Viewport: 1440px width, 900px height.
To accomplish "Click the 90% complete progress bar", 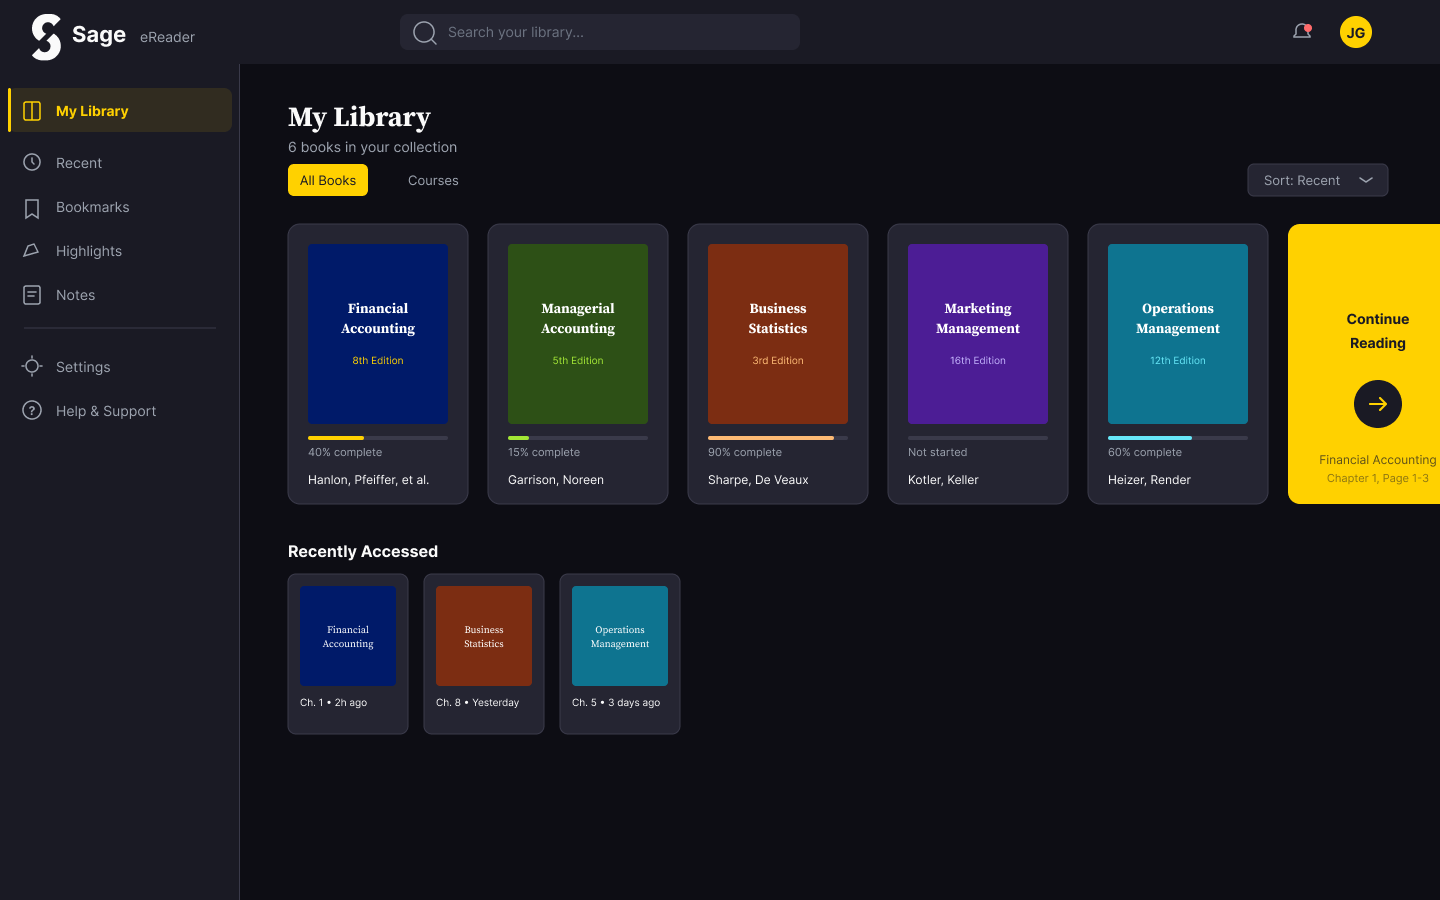I will (778, 438).
